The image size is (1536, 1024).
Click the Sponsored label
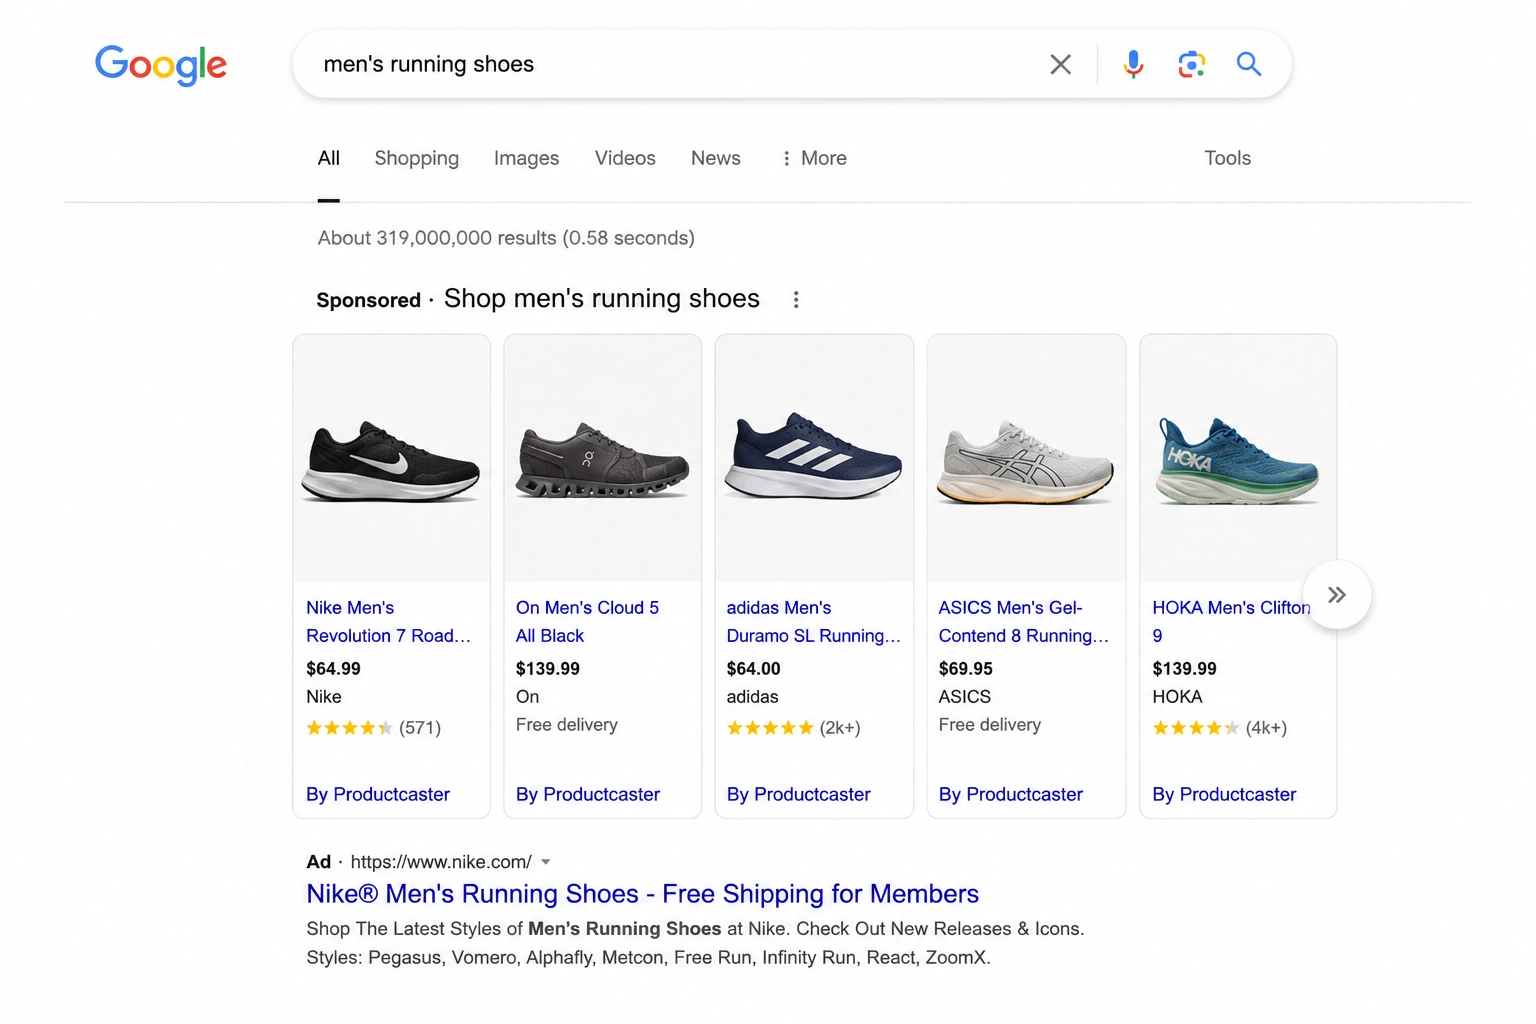[369, 300]
